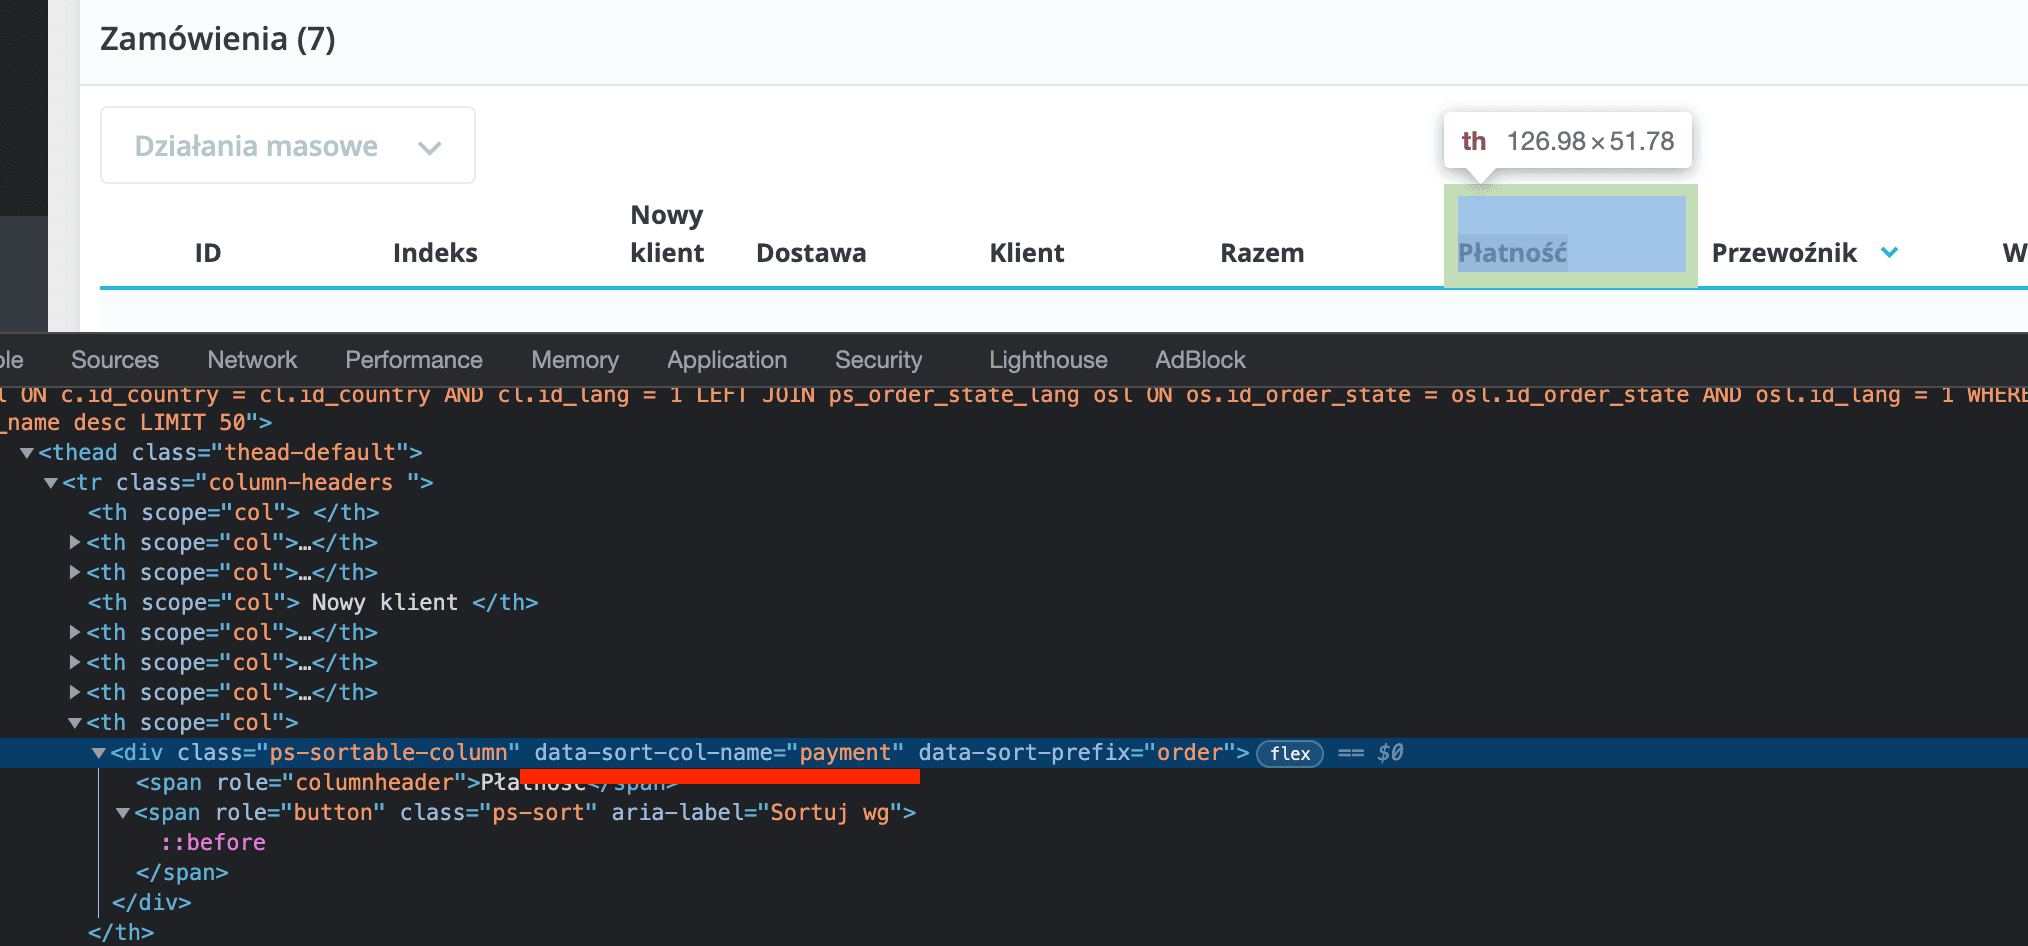Image resolution: width=2028 pixels, height=946 pixels.
Task: Switch to the Network panel
Action: click(252, 359)
